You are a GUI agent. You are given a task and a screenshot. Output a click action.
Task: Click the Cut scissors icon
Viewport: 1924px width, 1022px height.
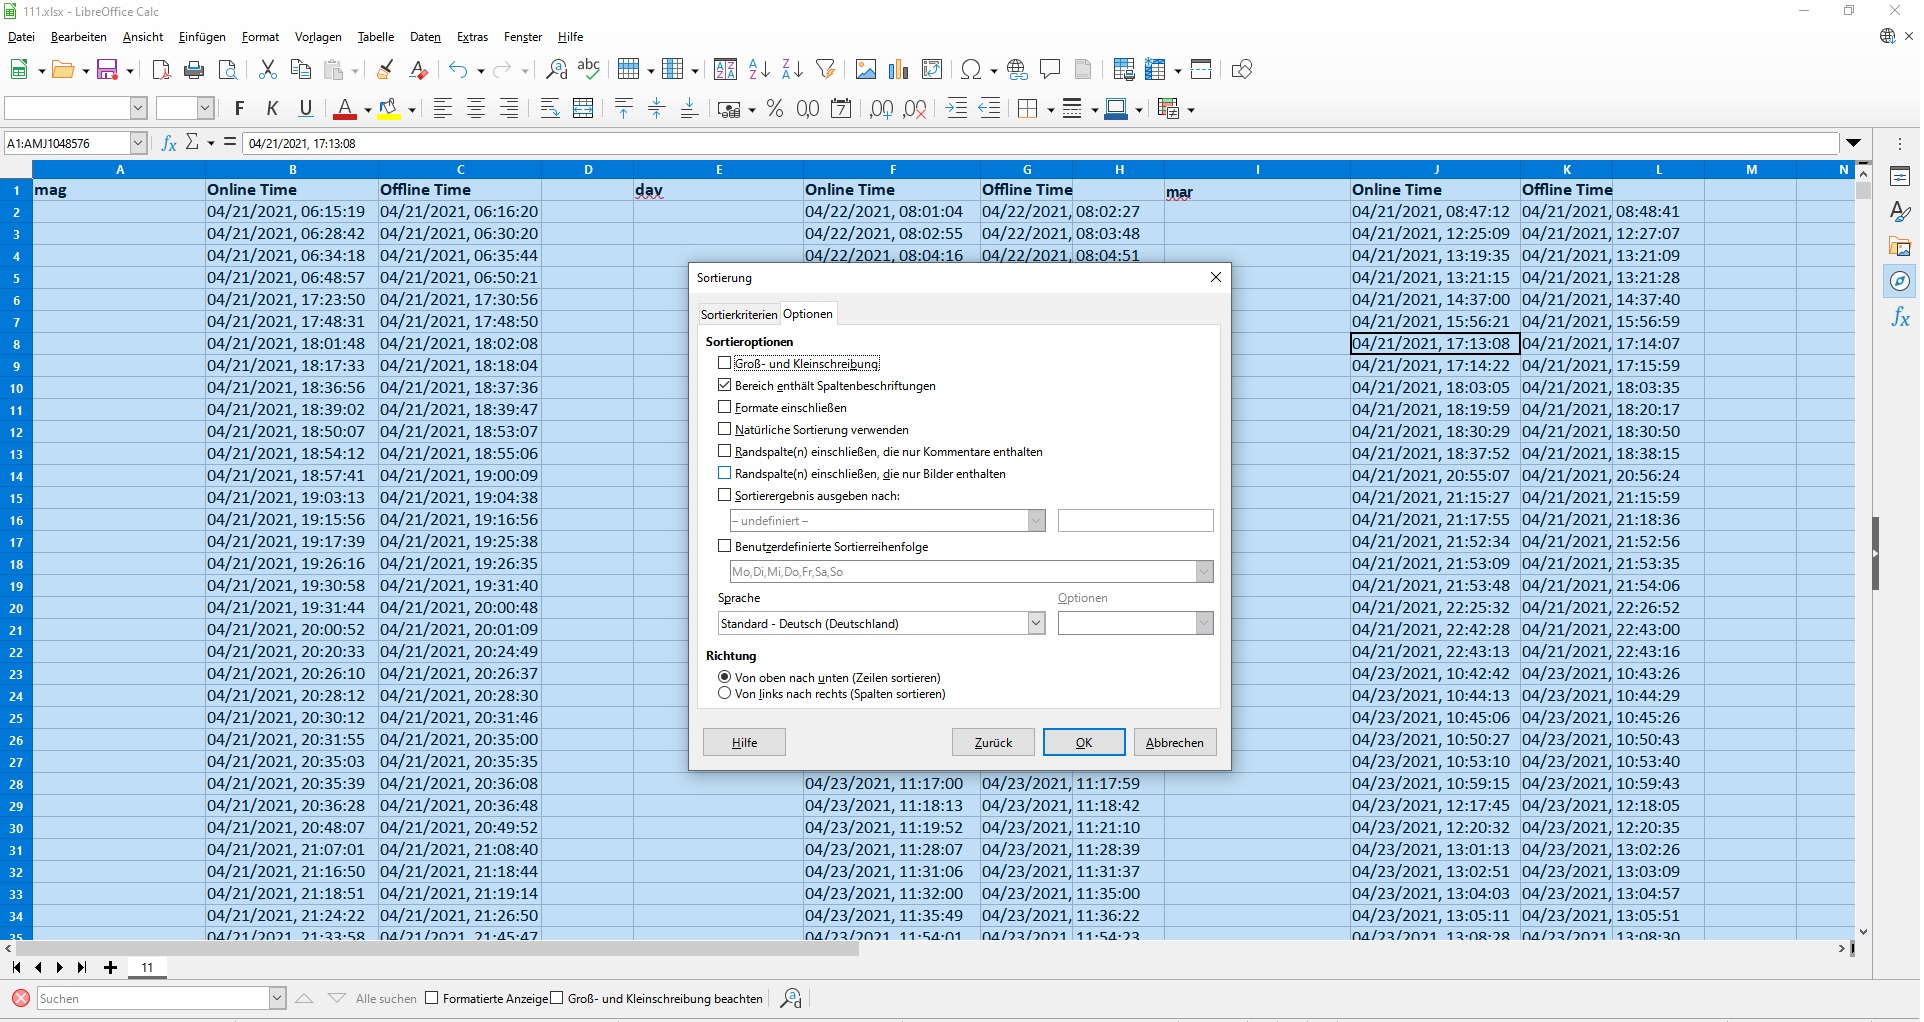[267, 69]
